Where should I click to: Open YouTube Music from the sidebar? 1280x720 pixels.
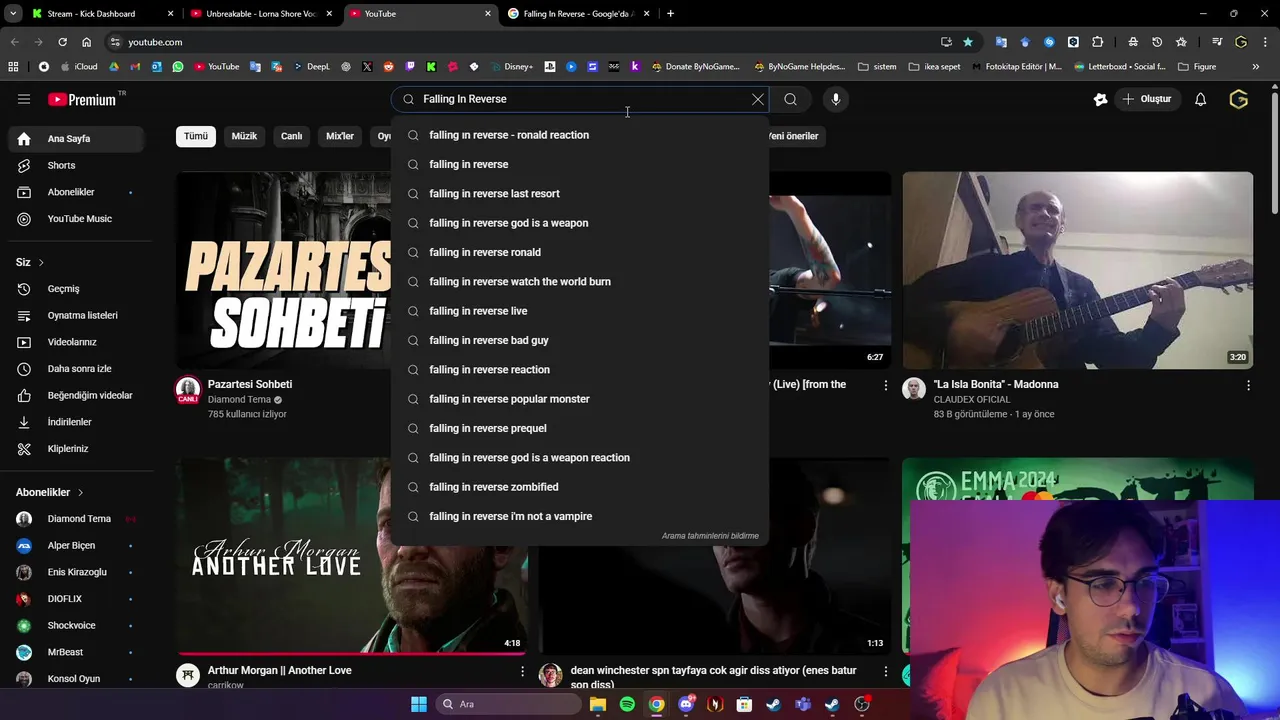click(78, 218)
